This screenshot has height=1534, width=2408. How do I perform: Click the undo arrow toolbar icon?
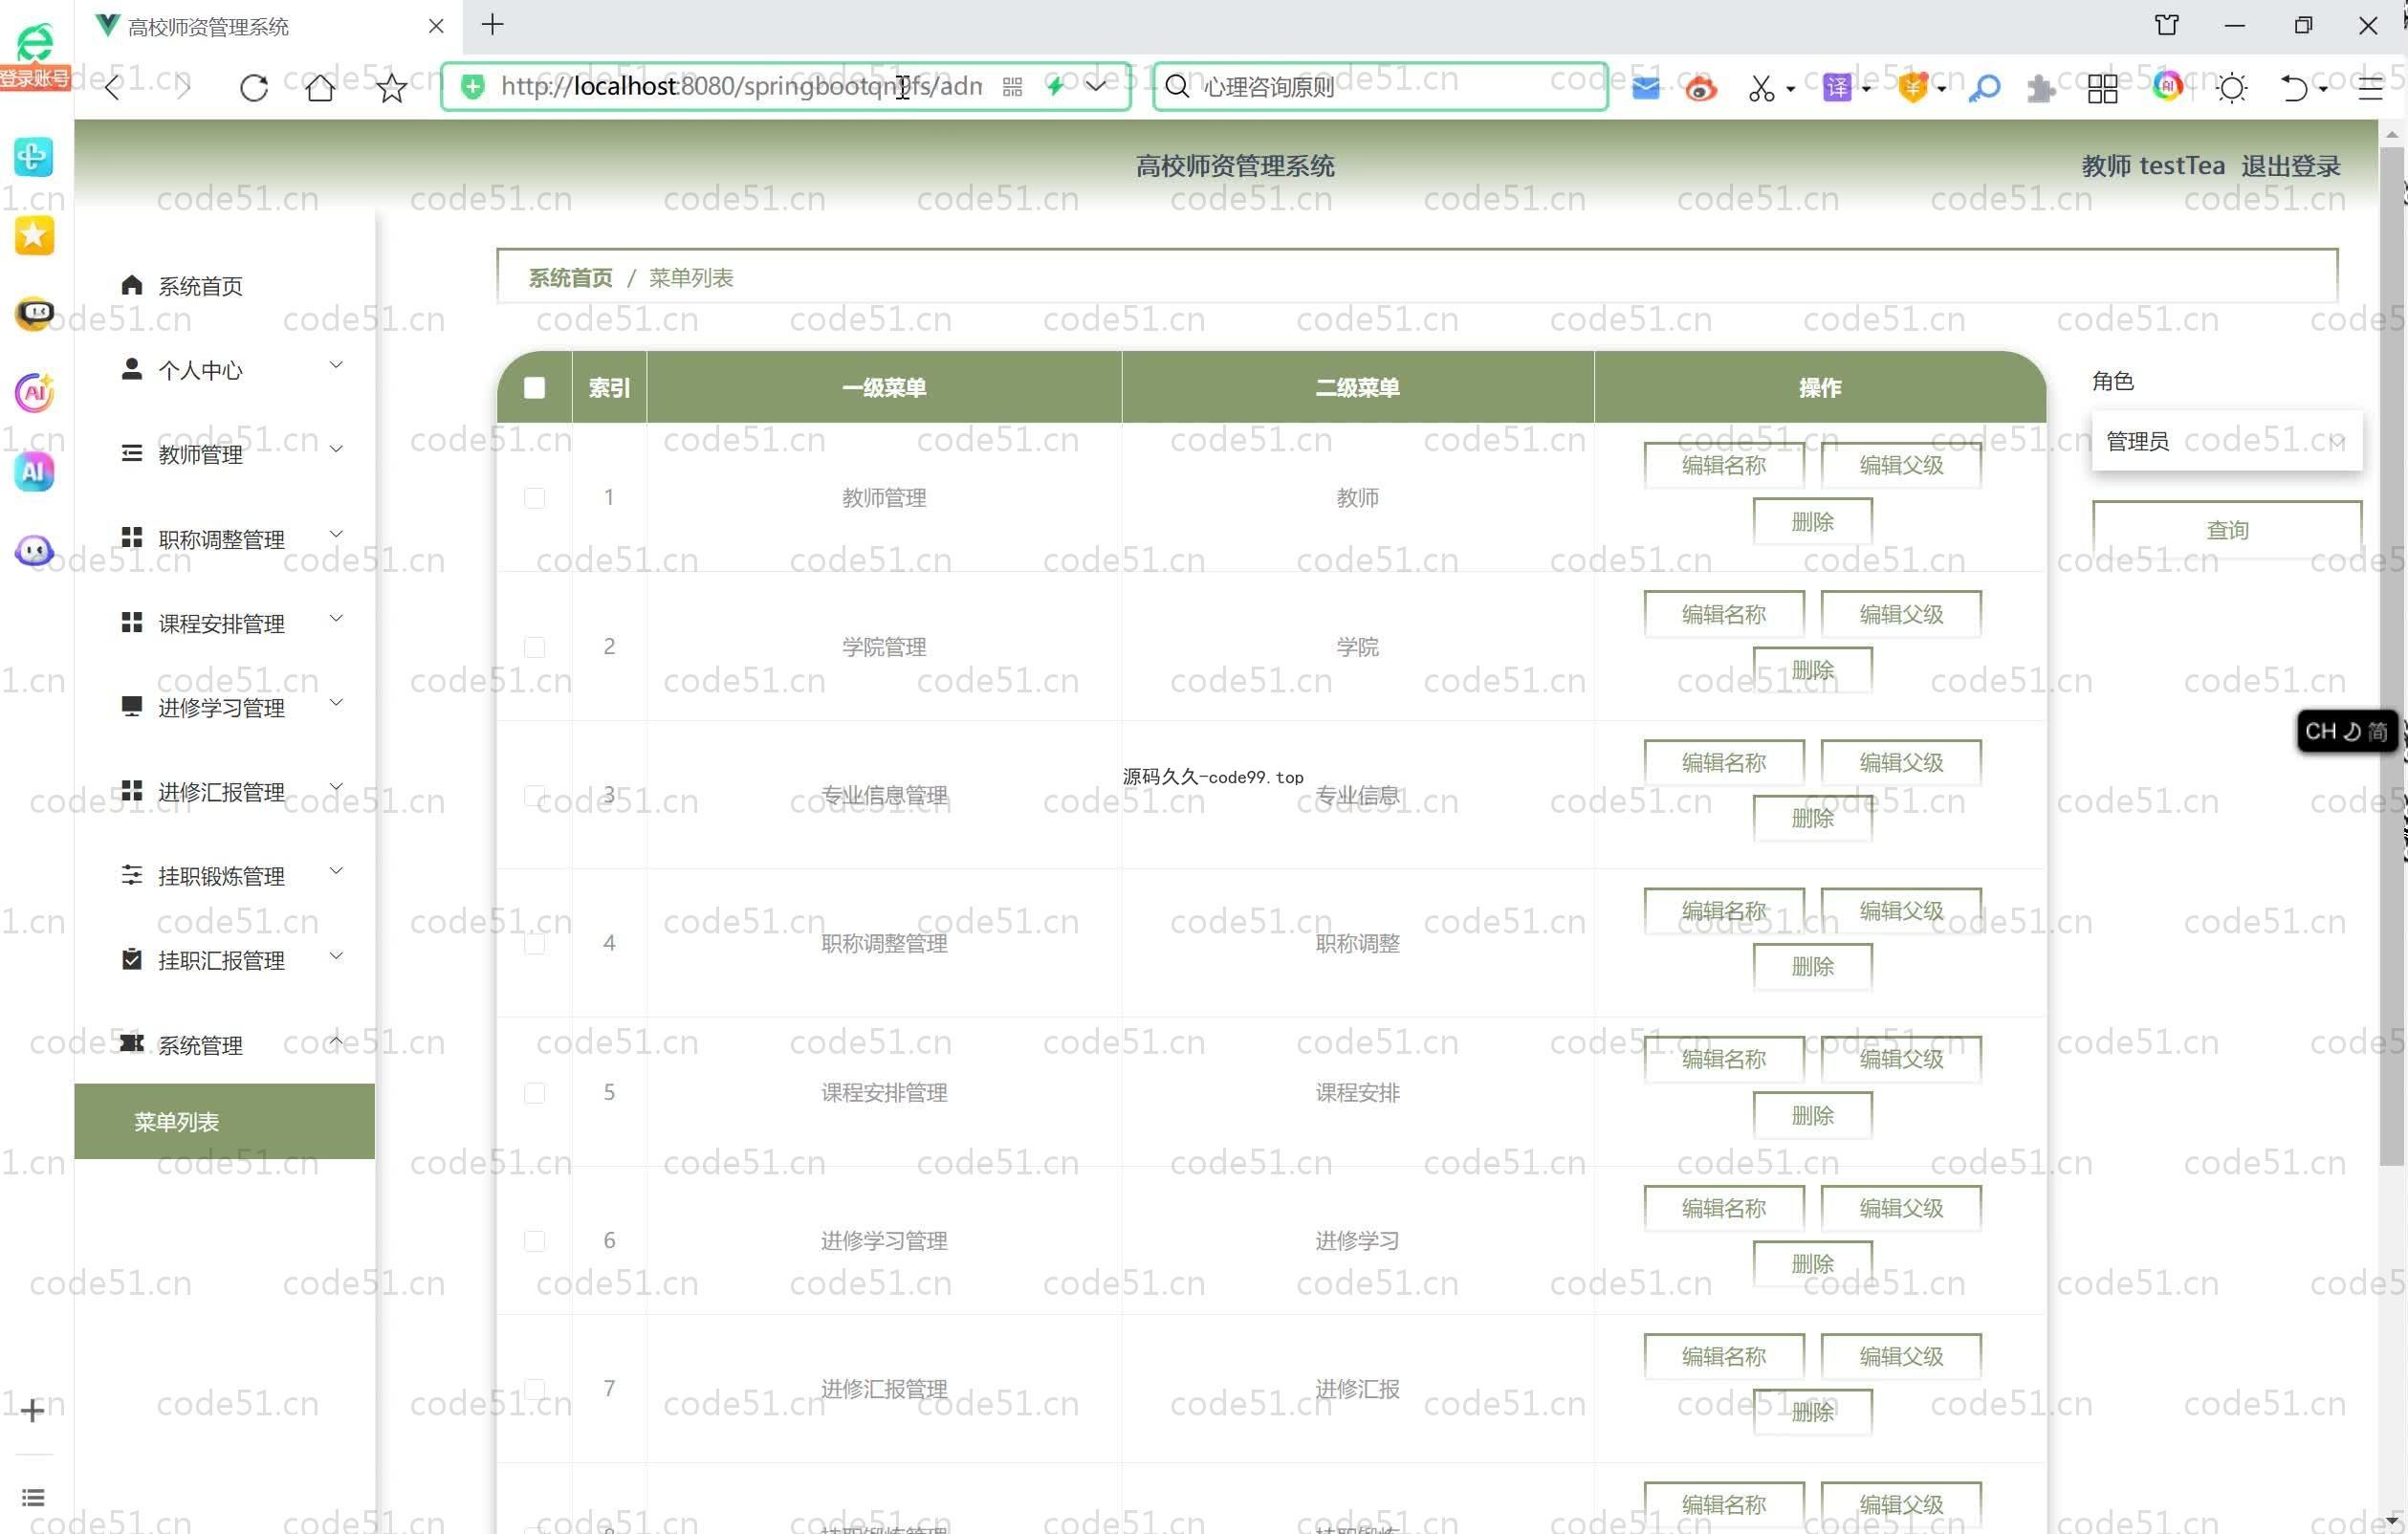(x=2294, y=88)
